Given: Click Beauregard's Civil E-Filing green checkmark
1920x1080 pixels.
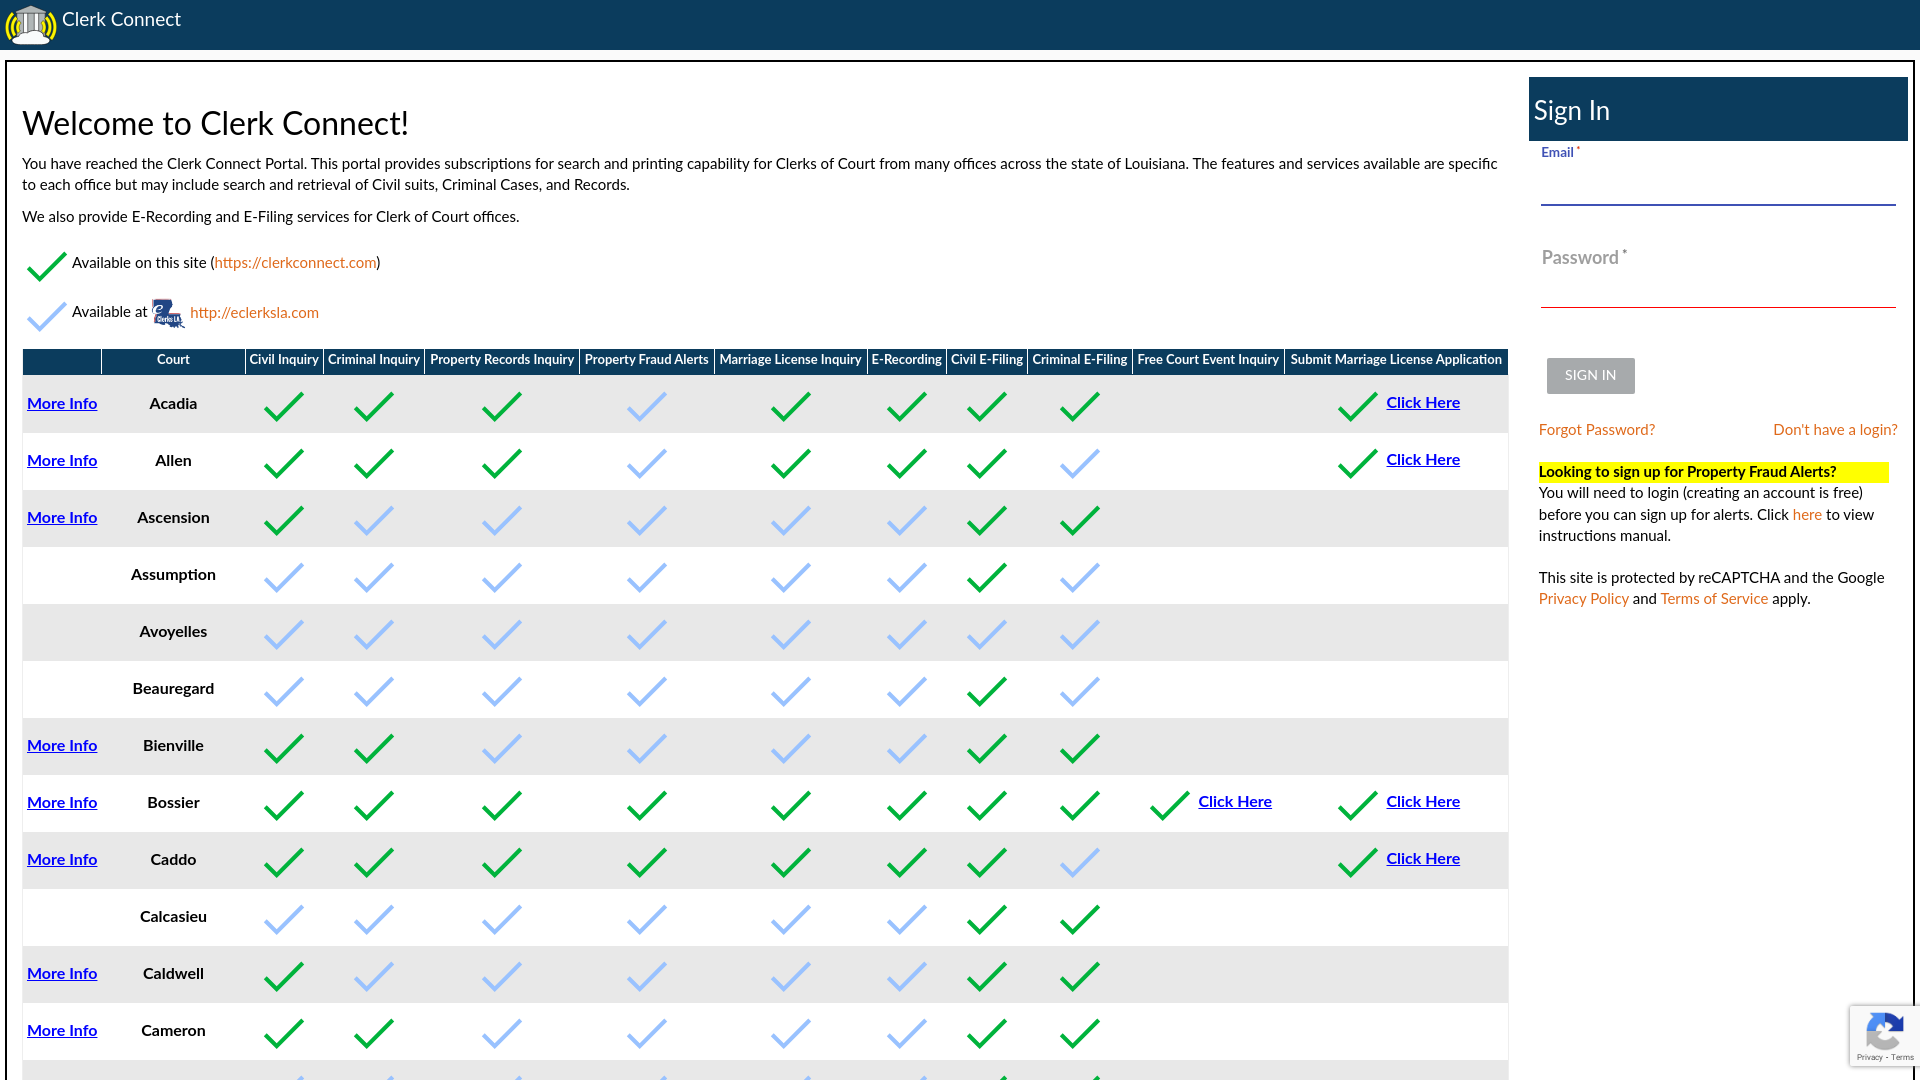Looking at the screenshot, I should pyautogui.click(x=987, y=691).
